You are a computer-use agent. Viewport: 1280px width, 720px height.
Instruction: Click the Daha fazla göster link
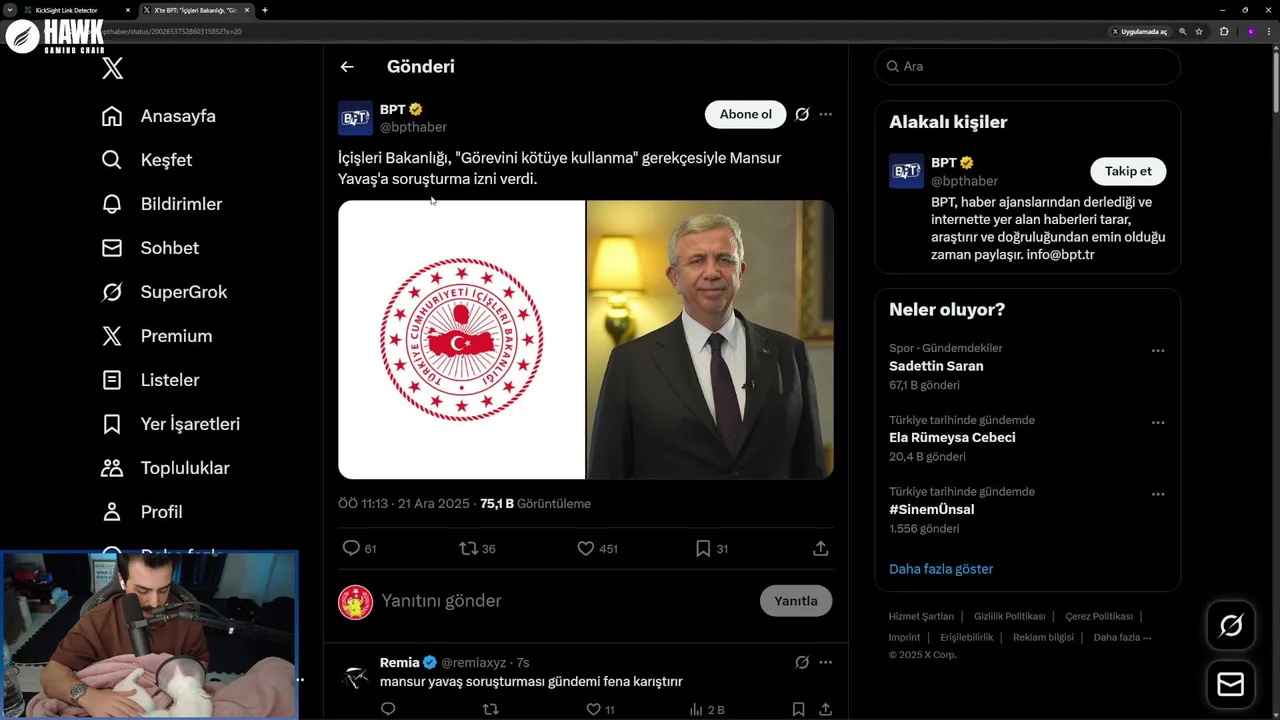coord(940,569)
